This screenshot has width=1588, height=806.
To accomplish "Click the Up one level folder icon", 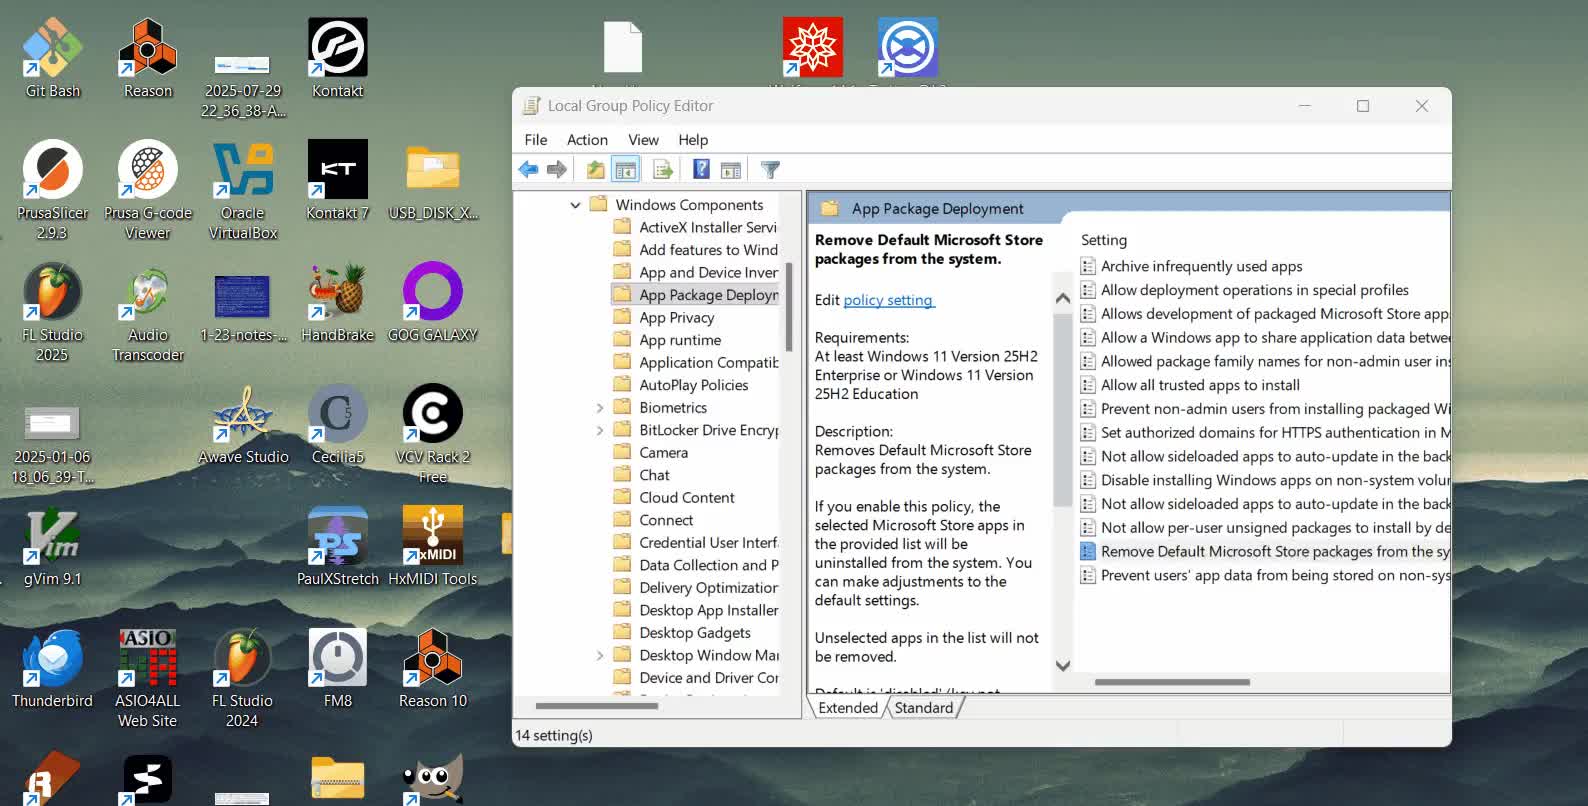I will (x=596, y=170).
